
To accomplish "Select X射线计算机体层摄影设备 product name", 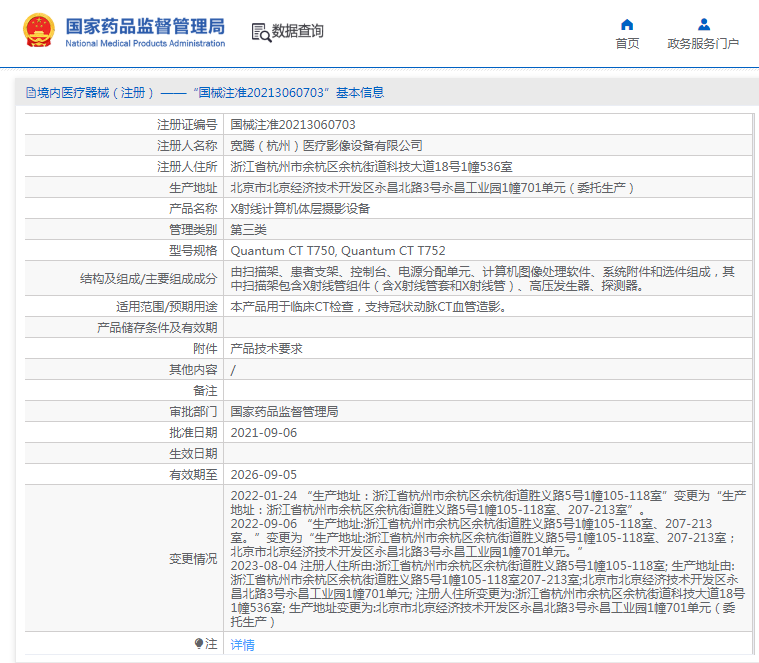I will tap(300, 209).
